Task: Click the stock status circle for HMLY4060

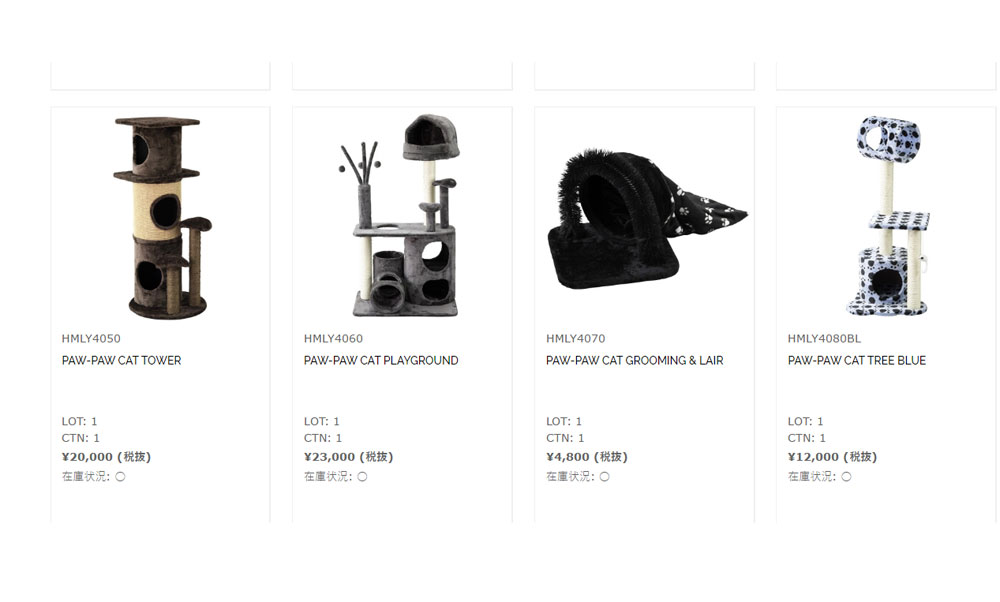Action: point(362,476)
